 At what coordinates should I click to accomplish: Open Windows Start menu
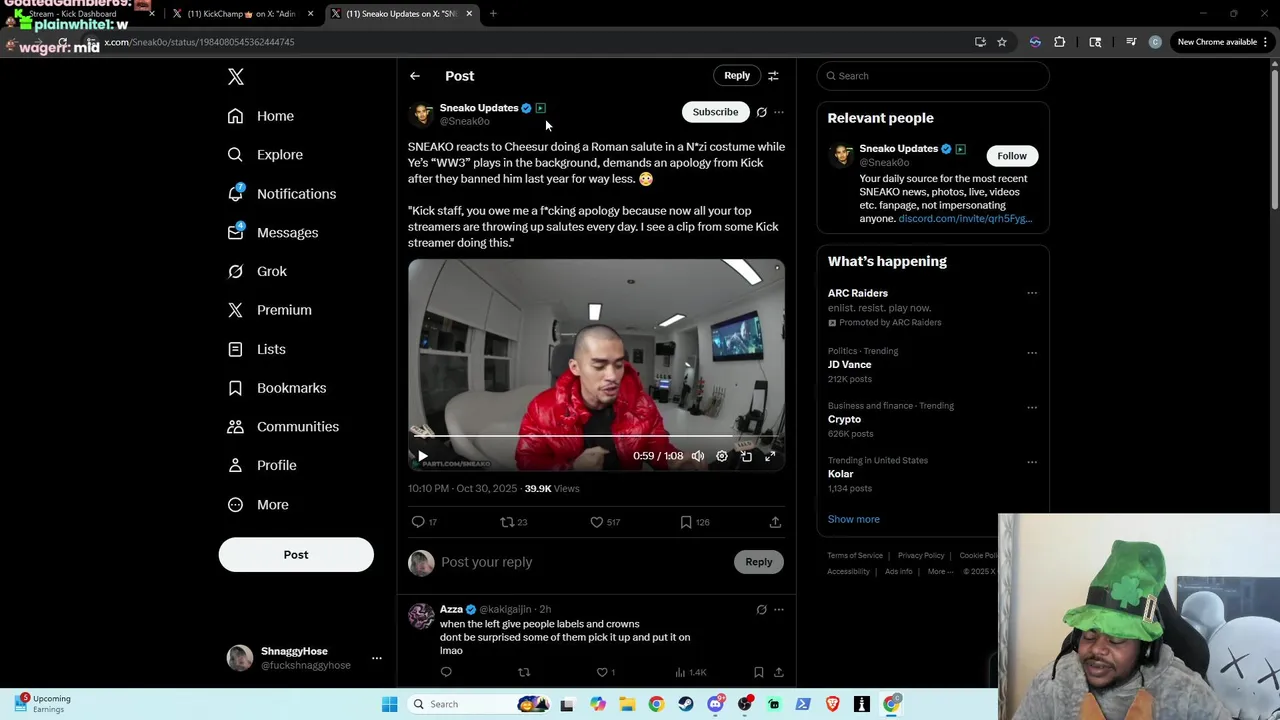390,704
